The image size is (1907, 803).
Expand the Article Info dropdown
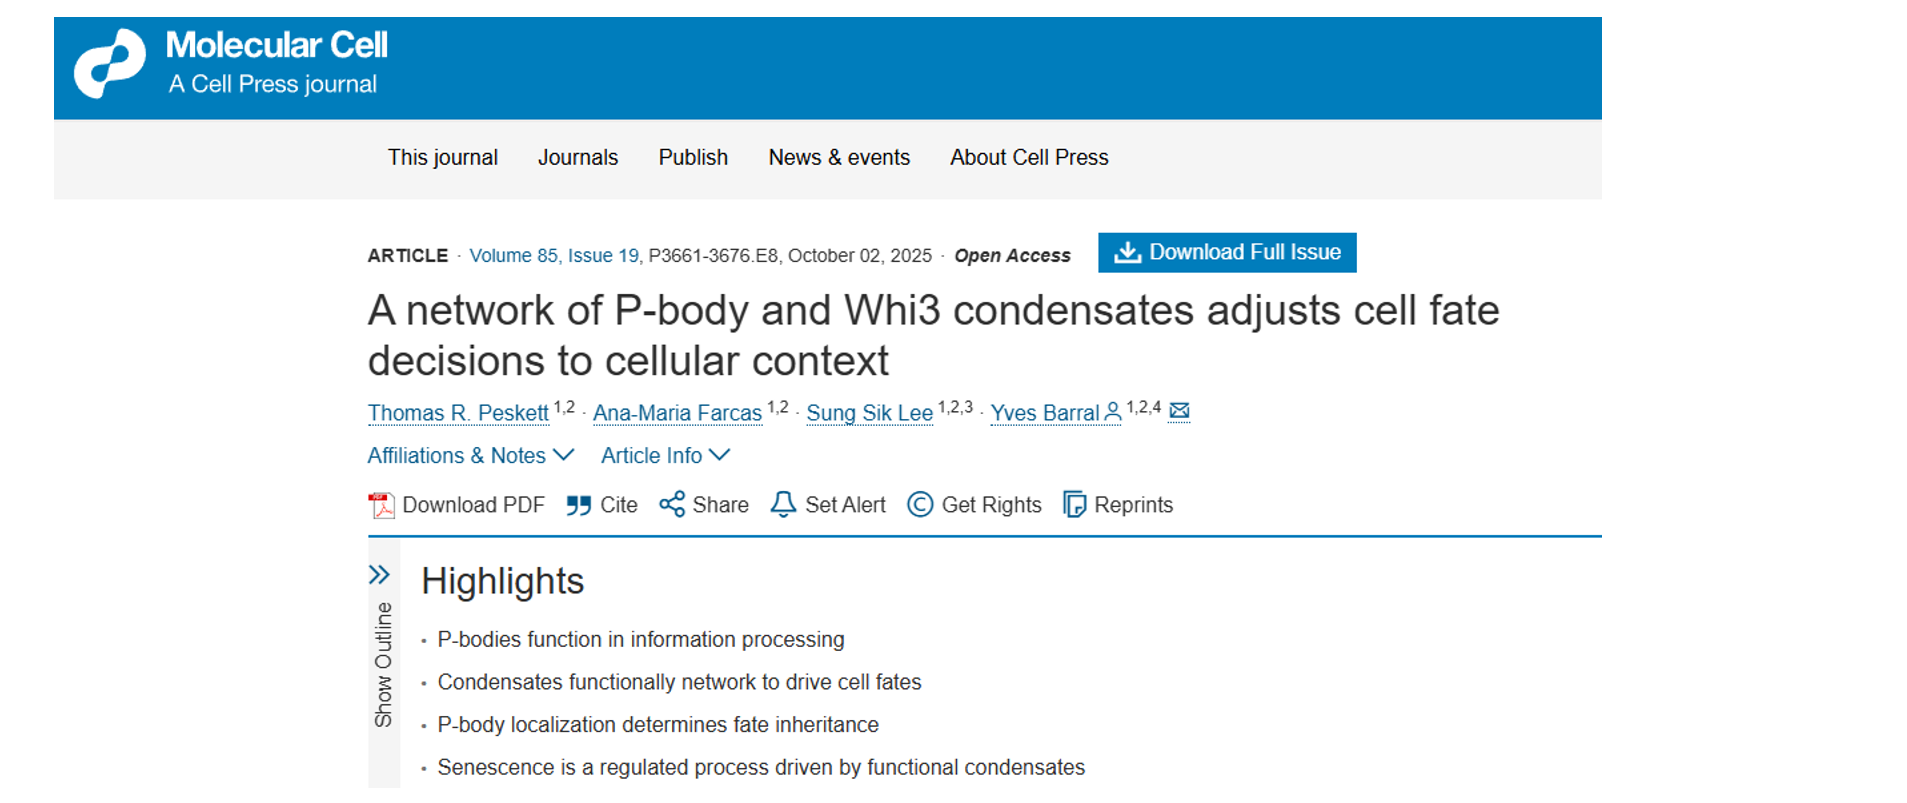(665, 456)
